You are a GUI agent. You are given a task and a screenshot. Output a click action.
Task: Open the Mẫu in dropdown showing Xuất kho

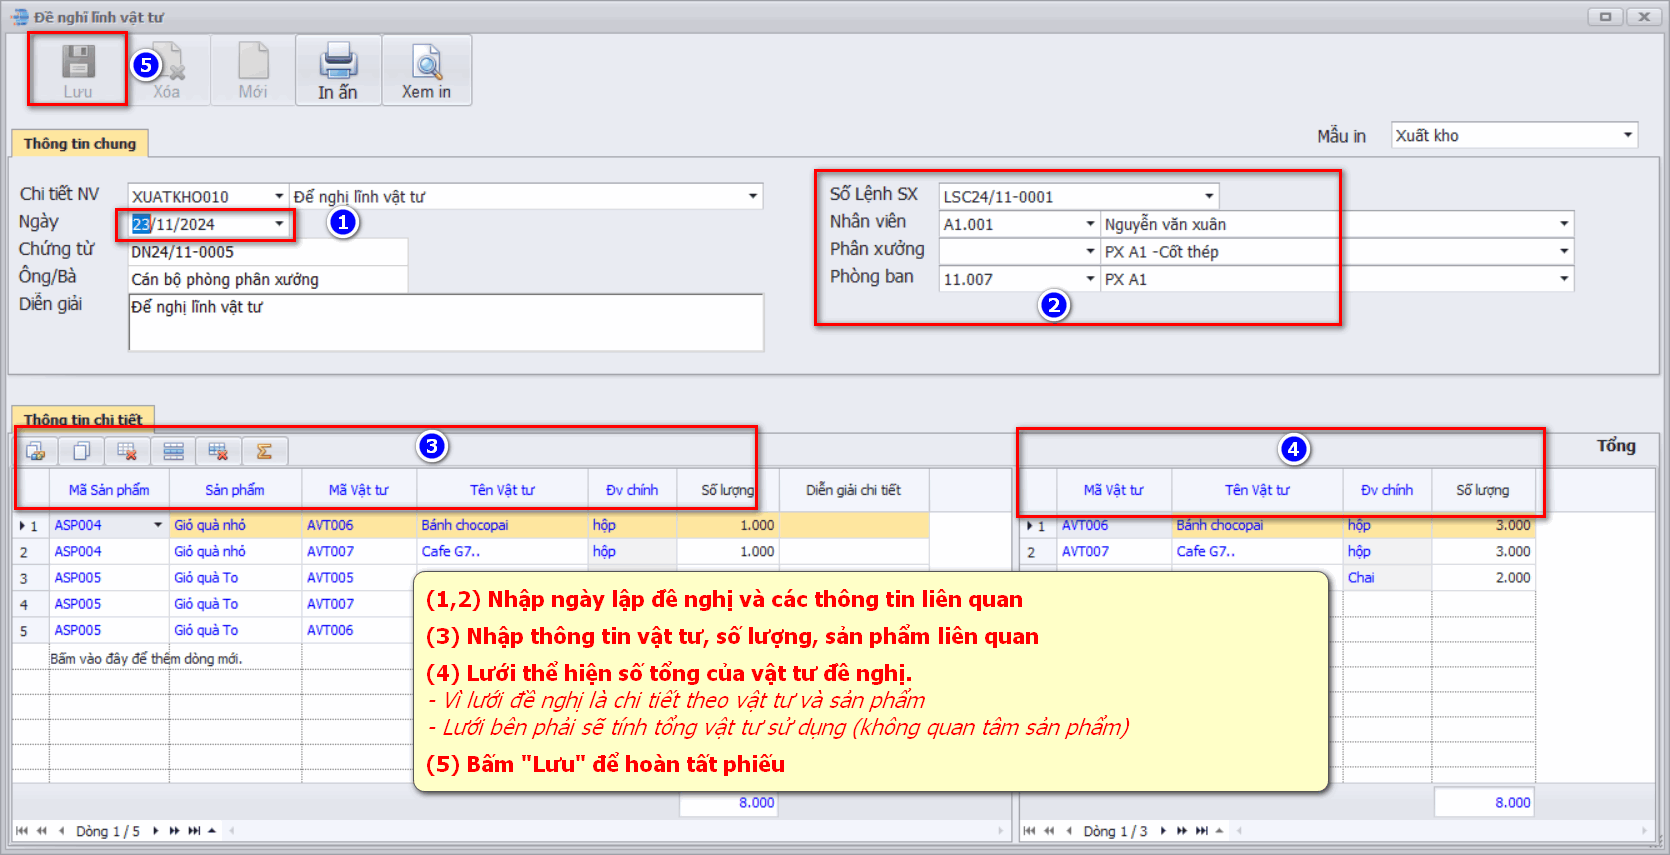(1627, 135)
